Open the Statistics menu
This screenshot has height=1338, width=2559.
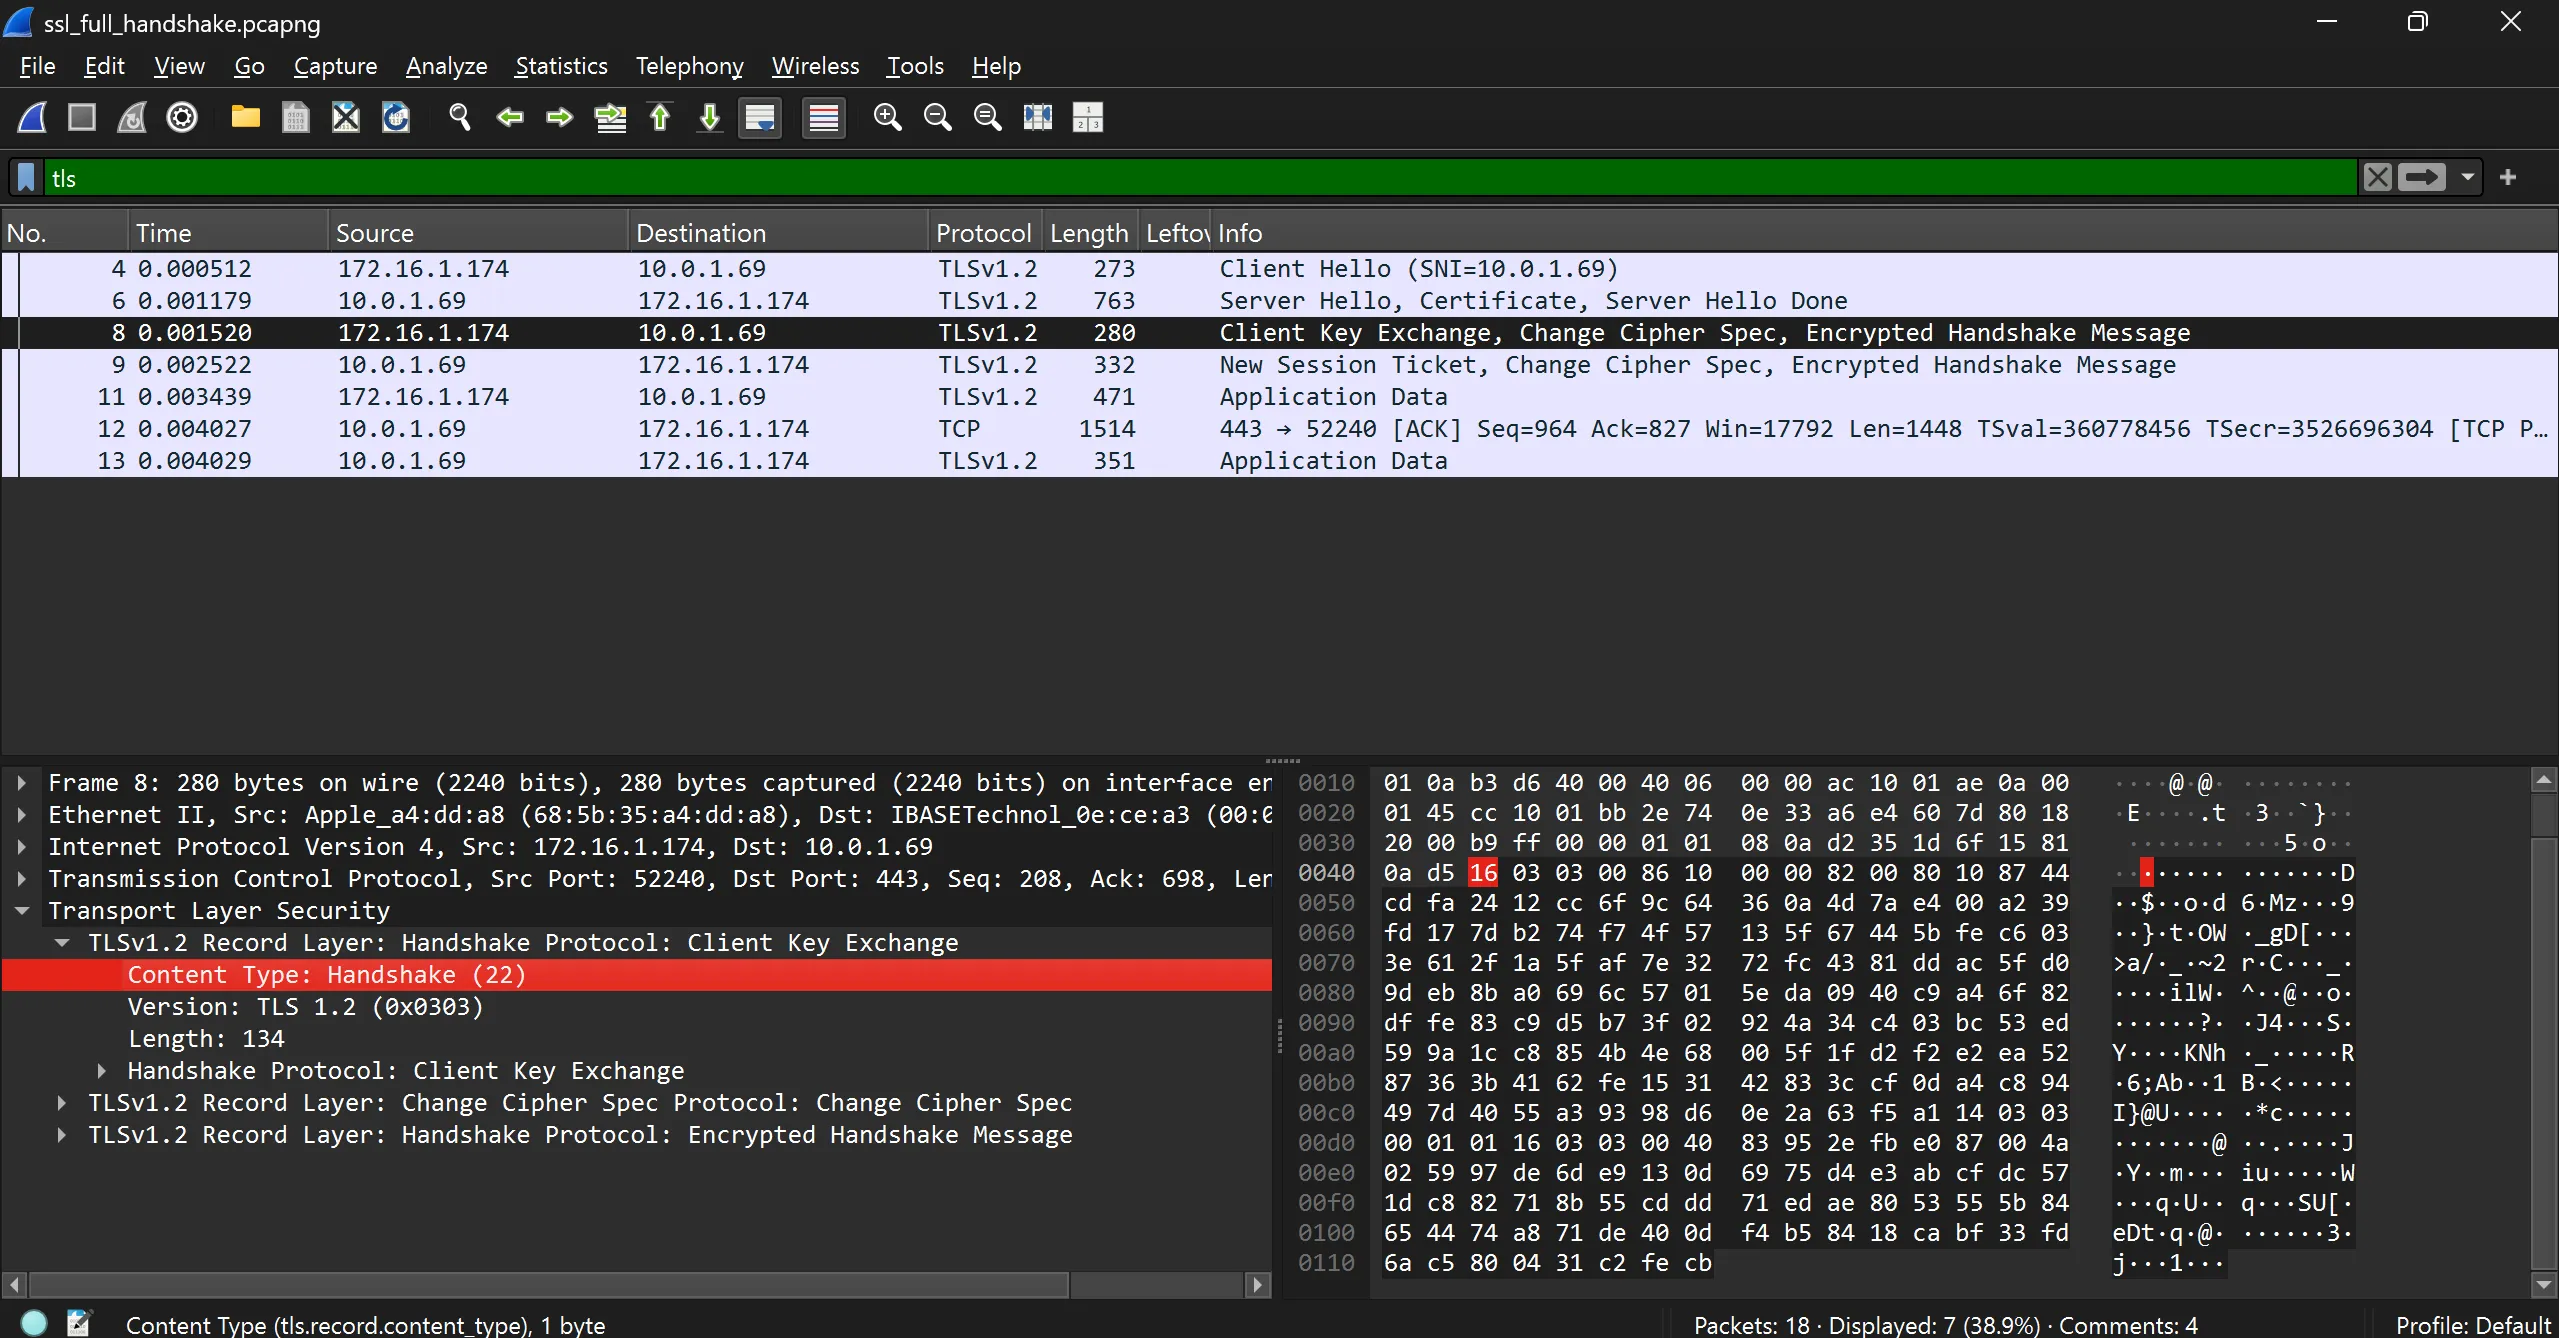click(x=560, y=66)
